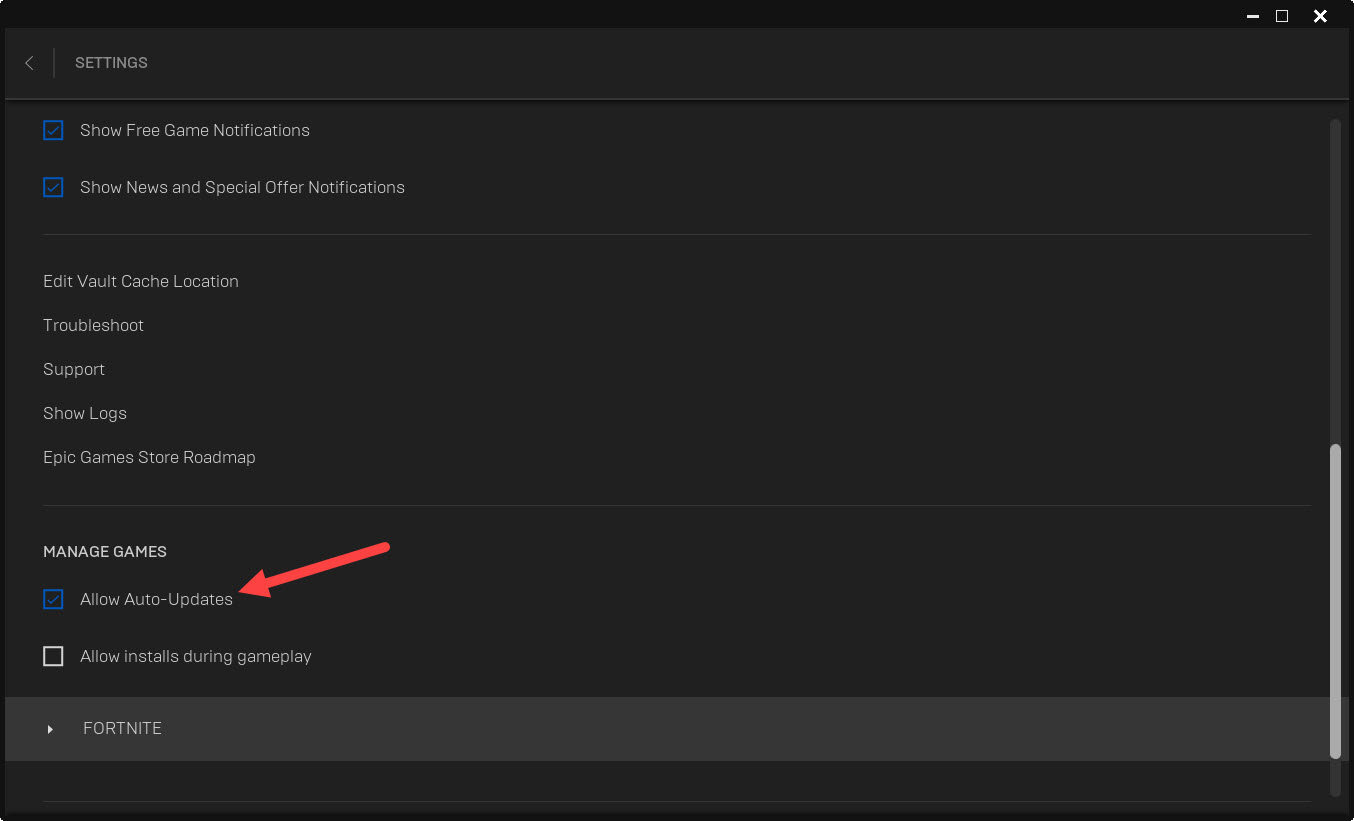Viewport: 1354px width, 821px height.
Task: Expand the FORTNITE disclosure triangle
Action: [x=50, y=729]
